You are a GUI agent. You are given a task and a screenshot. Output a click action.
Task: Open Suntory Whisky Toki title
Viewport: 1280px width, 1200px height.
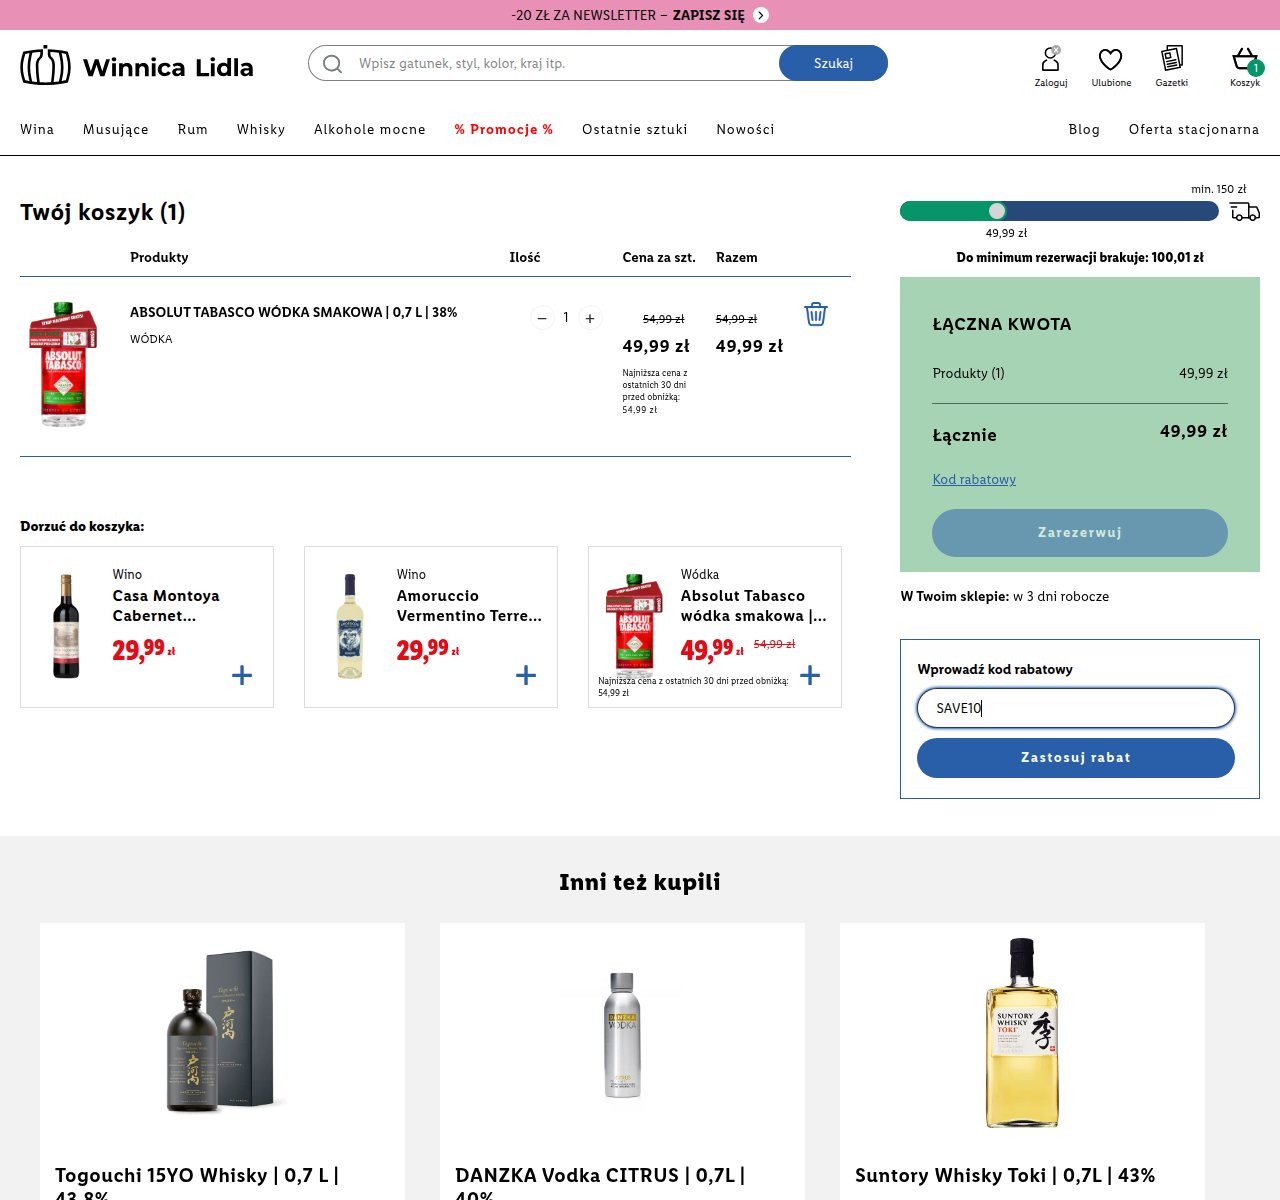point(1005,1175)
